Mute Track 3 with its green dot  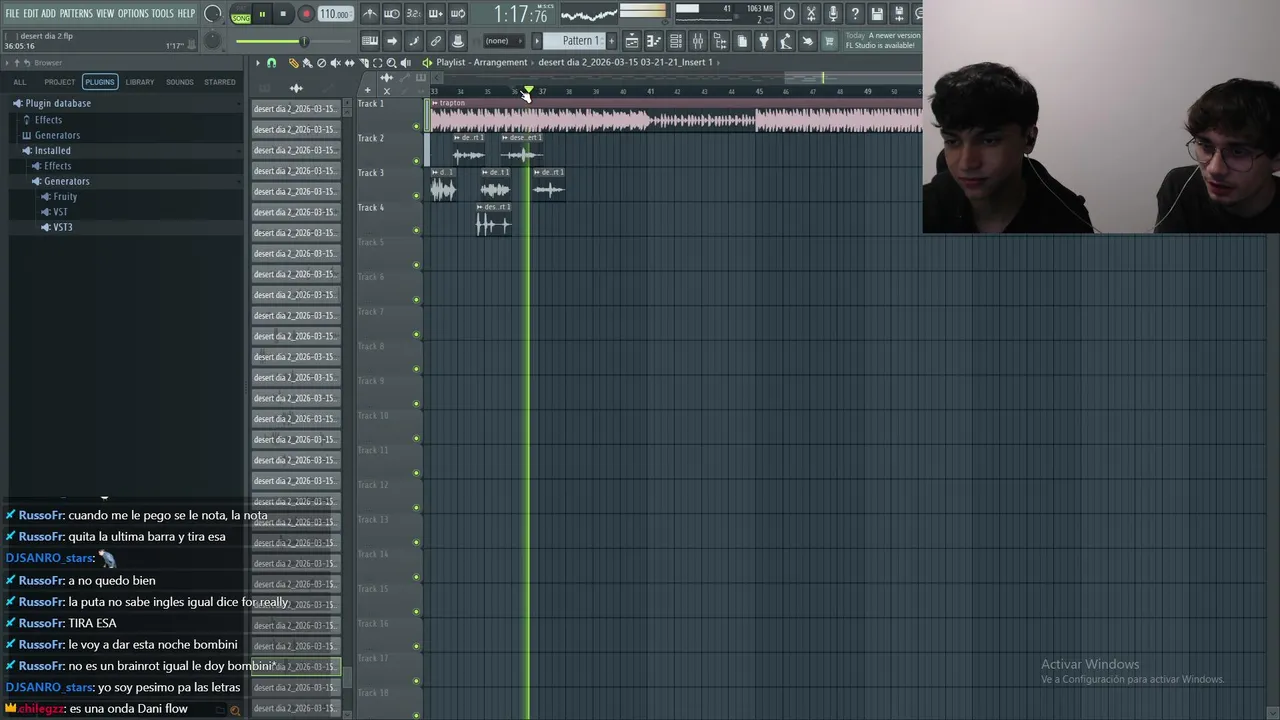click(x=417, y=196)
